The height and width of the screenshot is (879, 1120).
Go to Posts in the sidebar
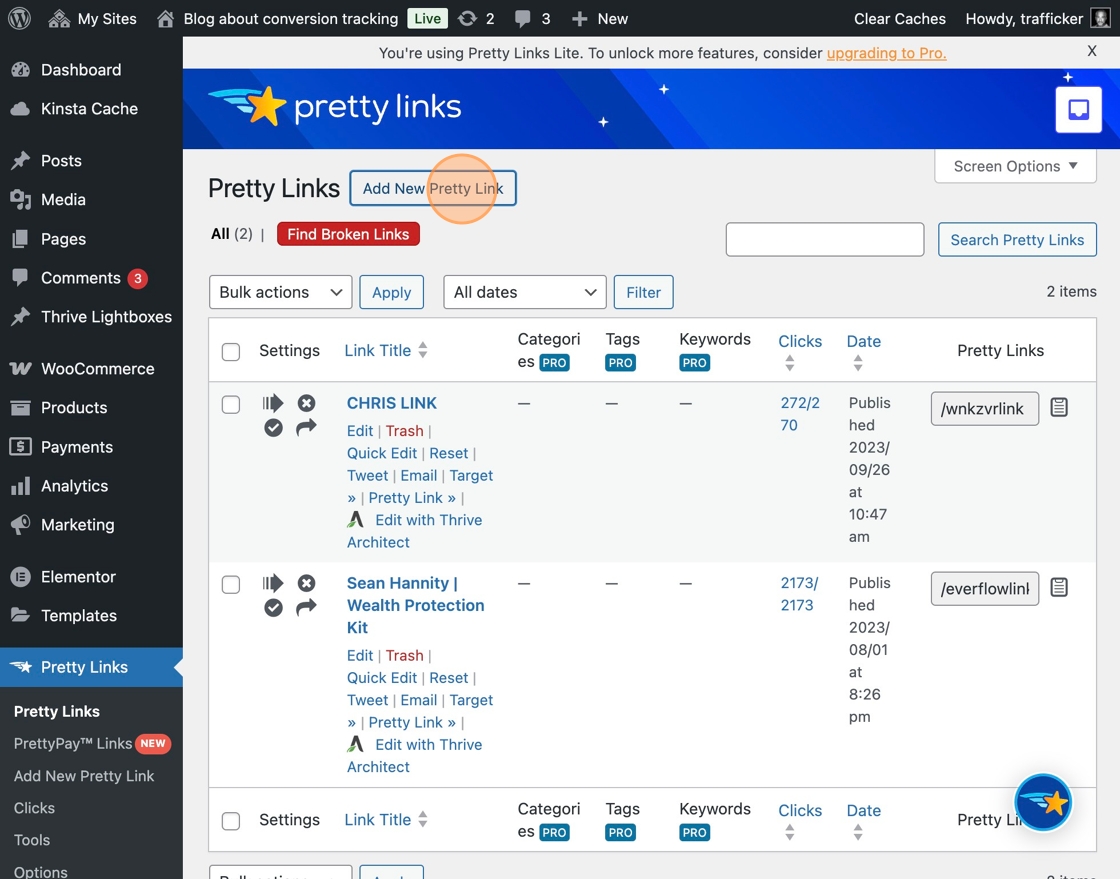(x=91, y=161)
